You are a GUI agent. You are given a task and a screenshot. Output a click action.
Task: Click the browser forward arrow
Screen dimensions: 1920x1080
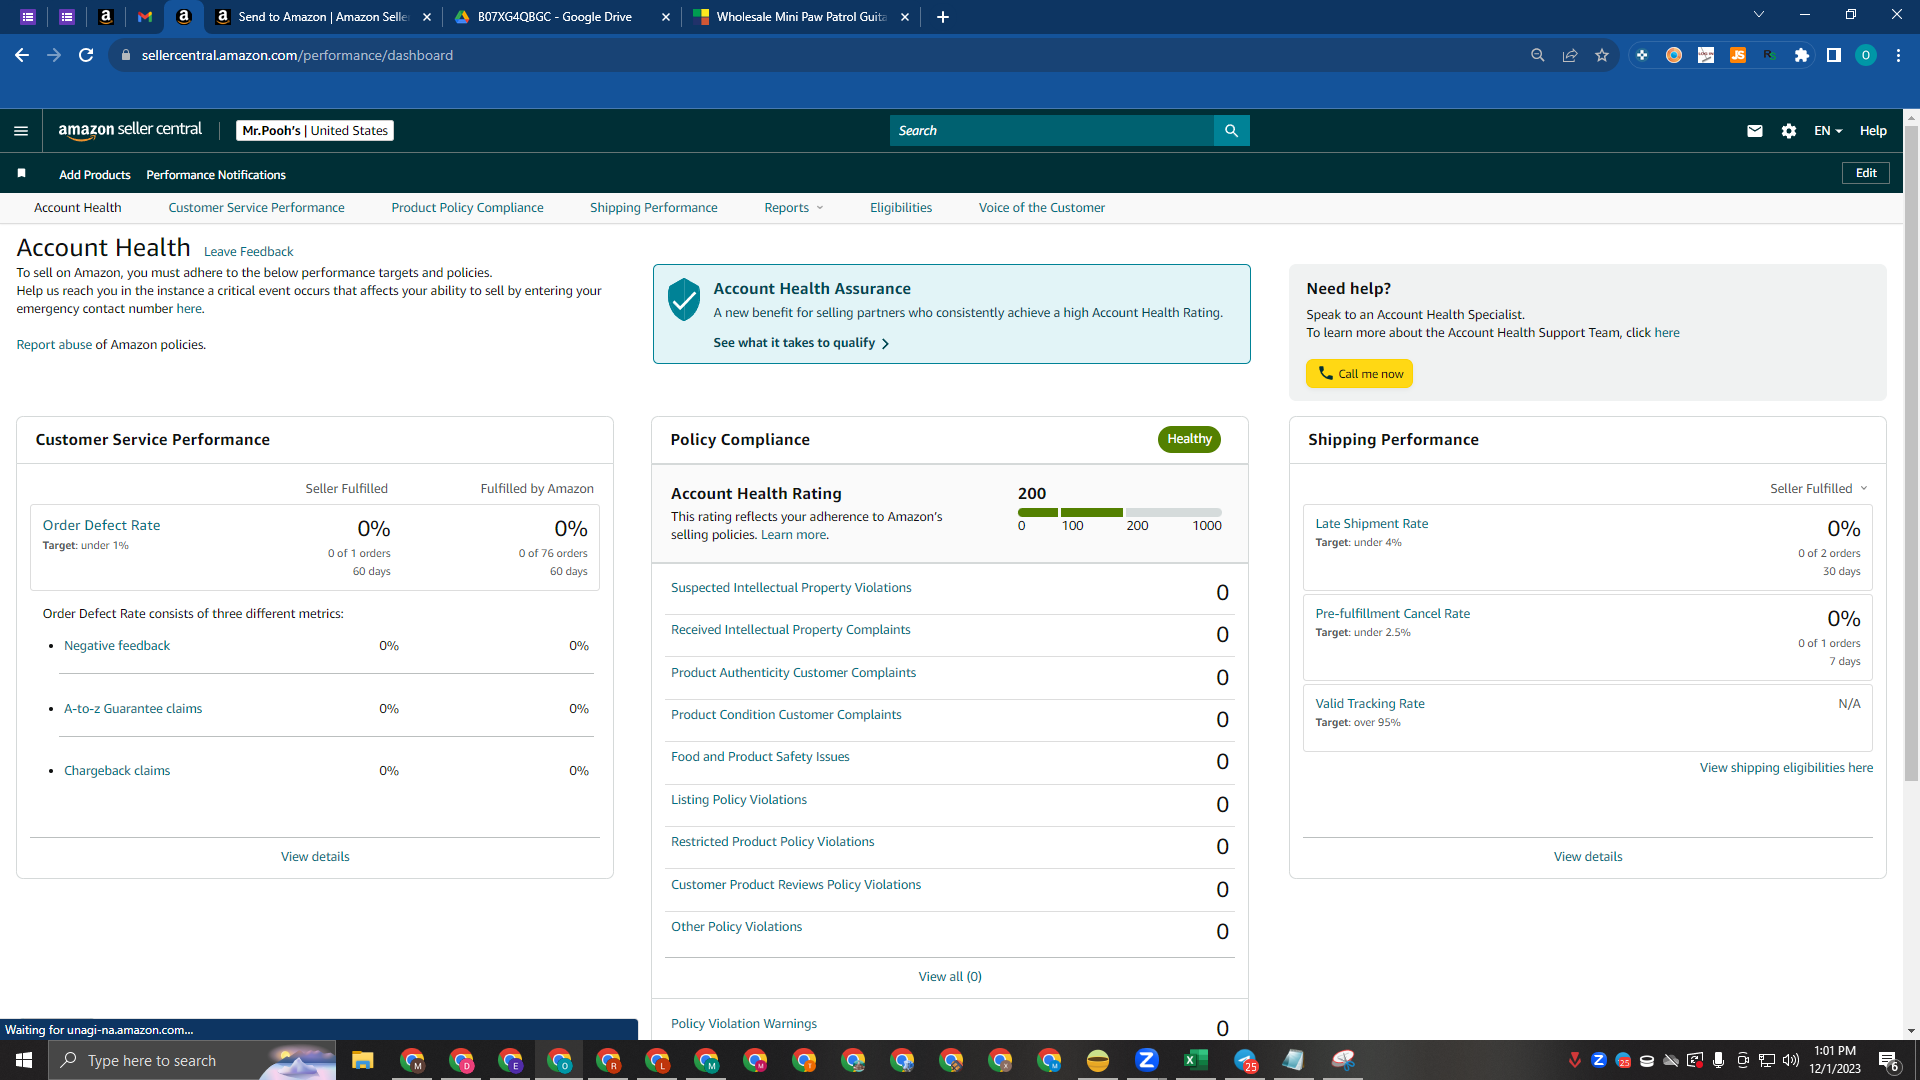pos(54,56)
